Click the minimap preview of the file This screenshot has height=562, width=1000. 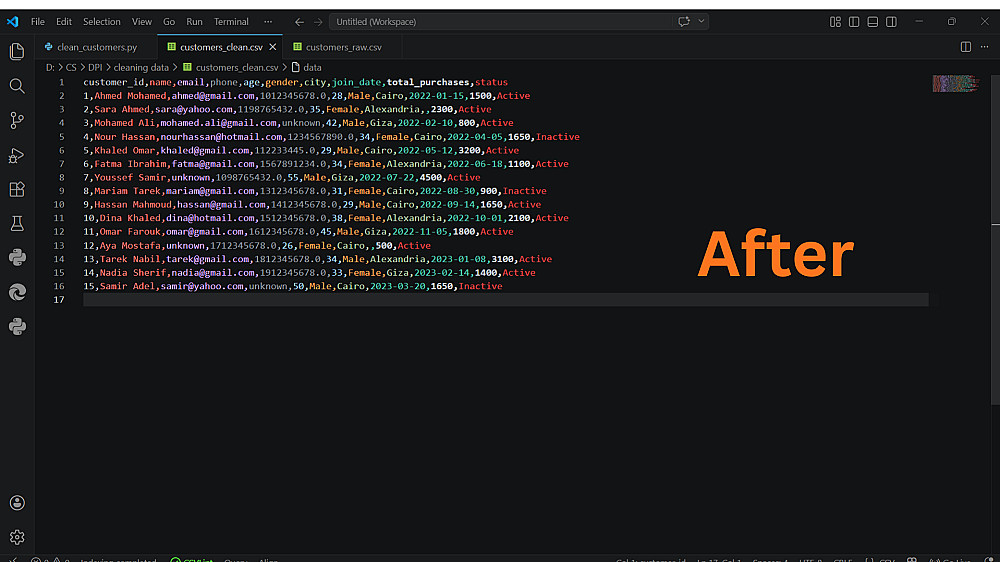click(x=955, y=84)
